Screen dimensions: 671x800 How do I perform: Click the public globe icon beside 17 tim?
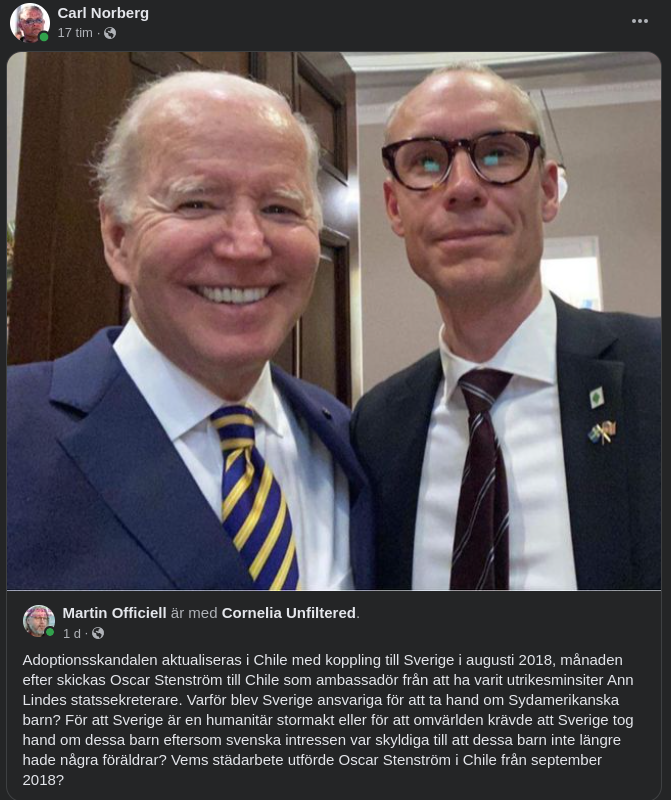tap(110, 33)
